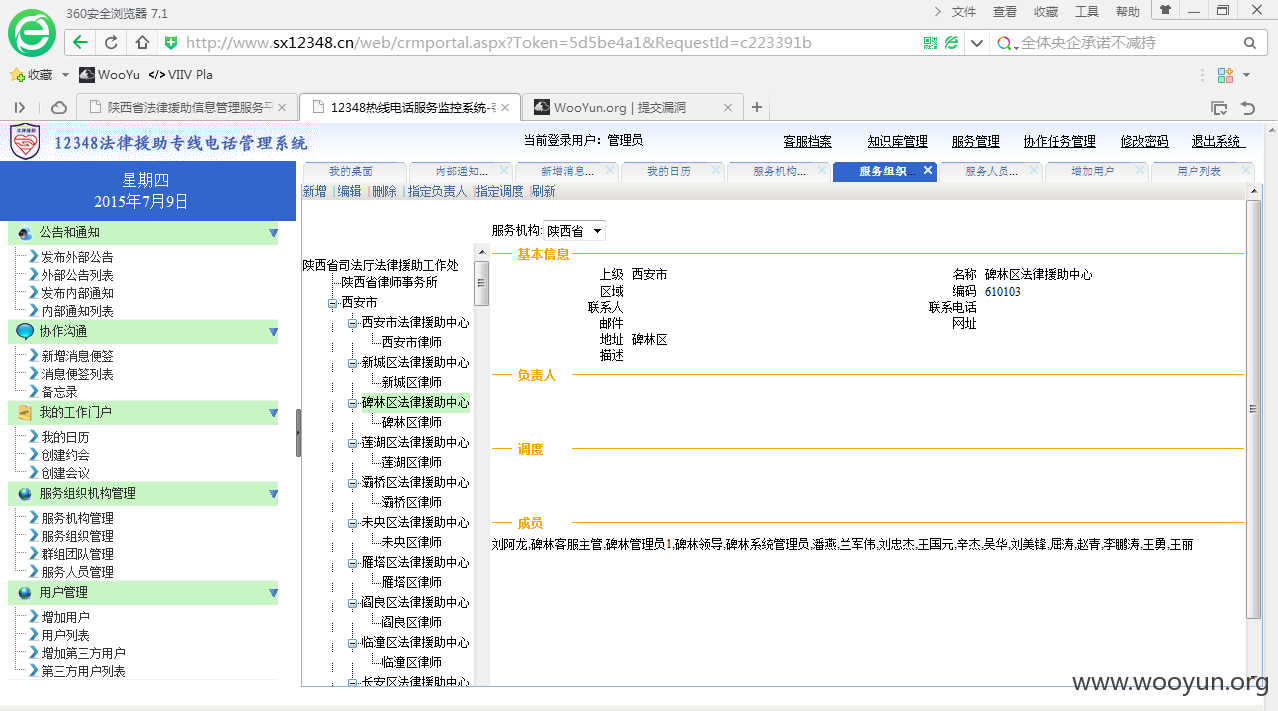
Task: Click the cloud sync icon in tab bar
Action: coord(59,107)
